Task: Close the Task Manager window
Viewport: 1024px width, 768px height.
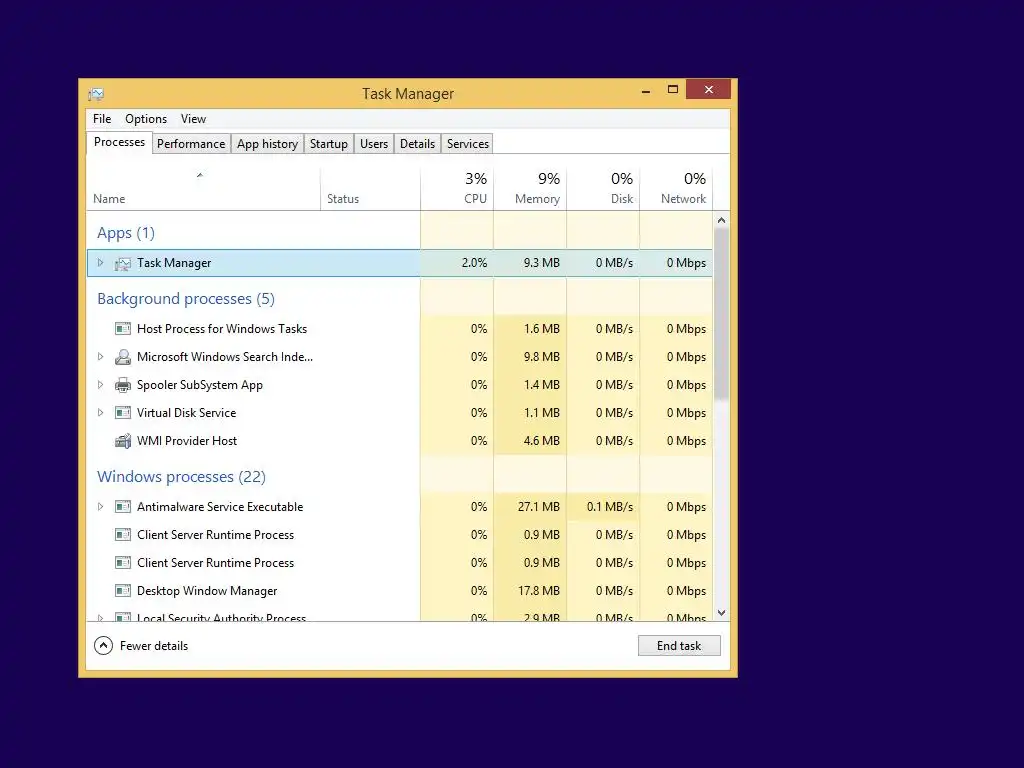Action: click(x=709, y=89)
